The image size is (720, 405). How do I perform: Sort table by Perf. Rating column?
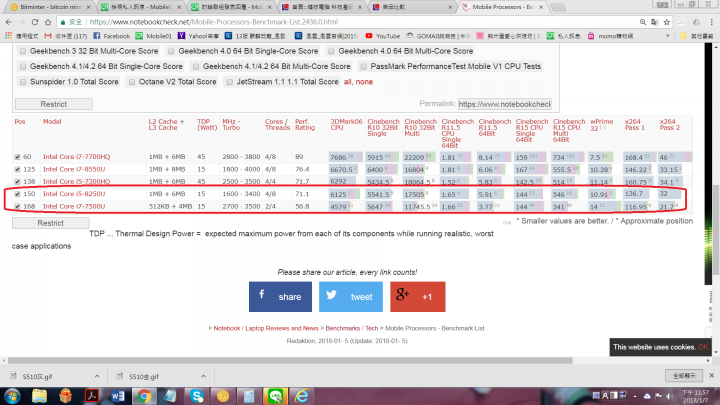point(305,124)
